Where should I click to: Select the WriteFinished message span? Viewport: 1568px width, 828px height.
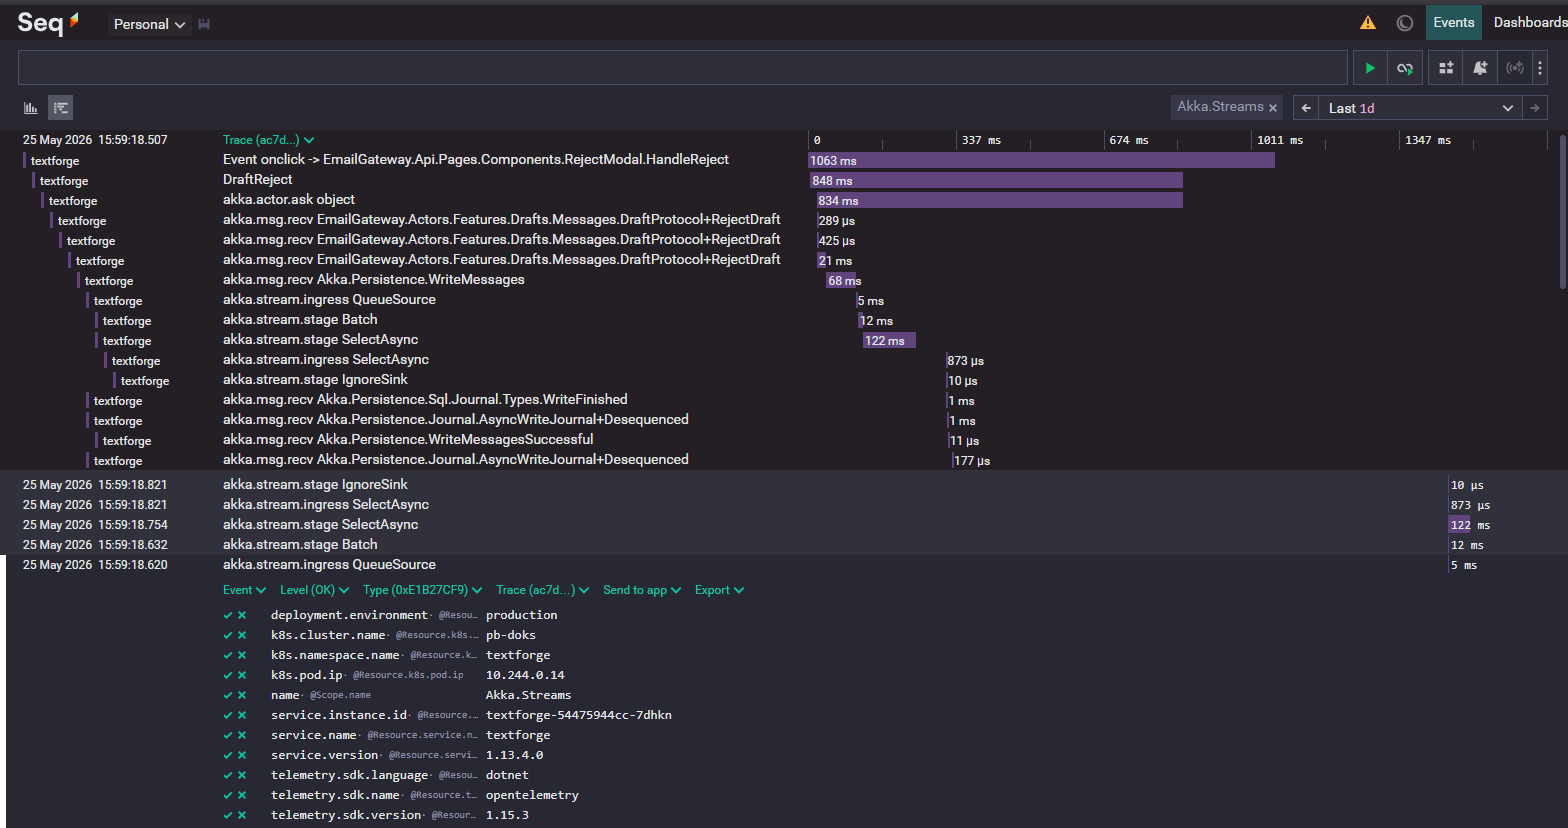click(x=425, y=400)
